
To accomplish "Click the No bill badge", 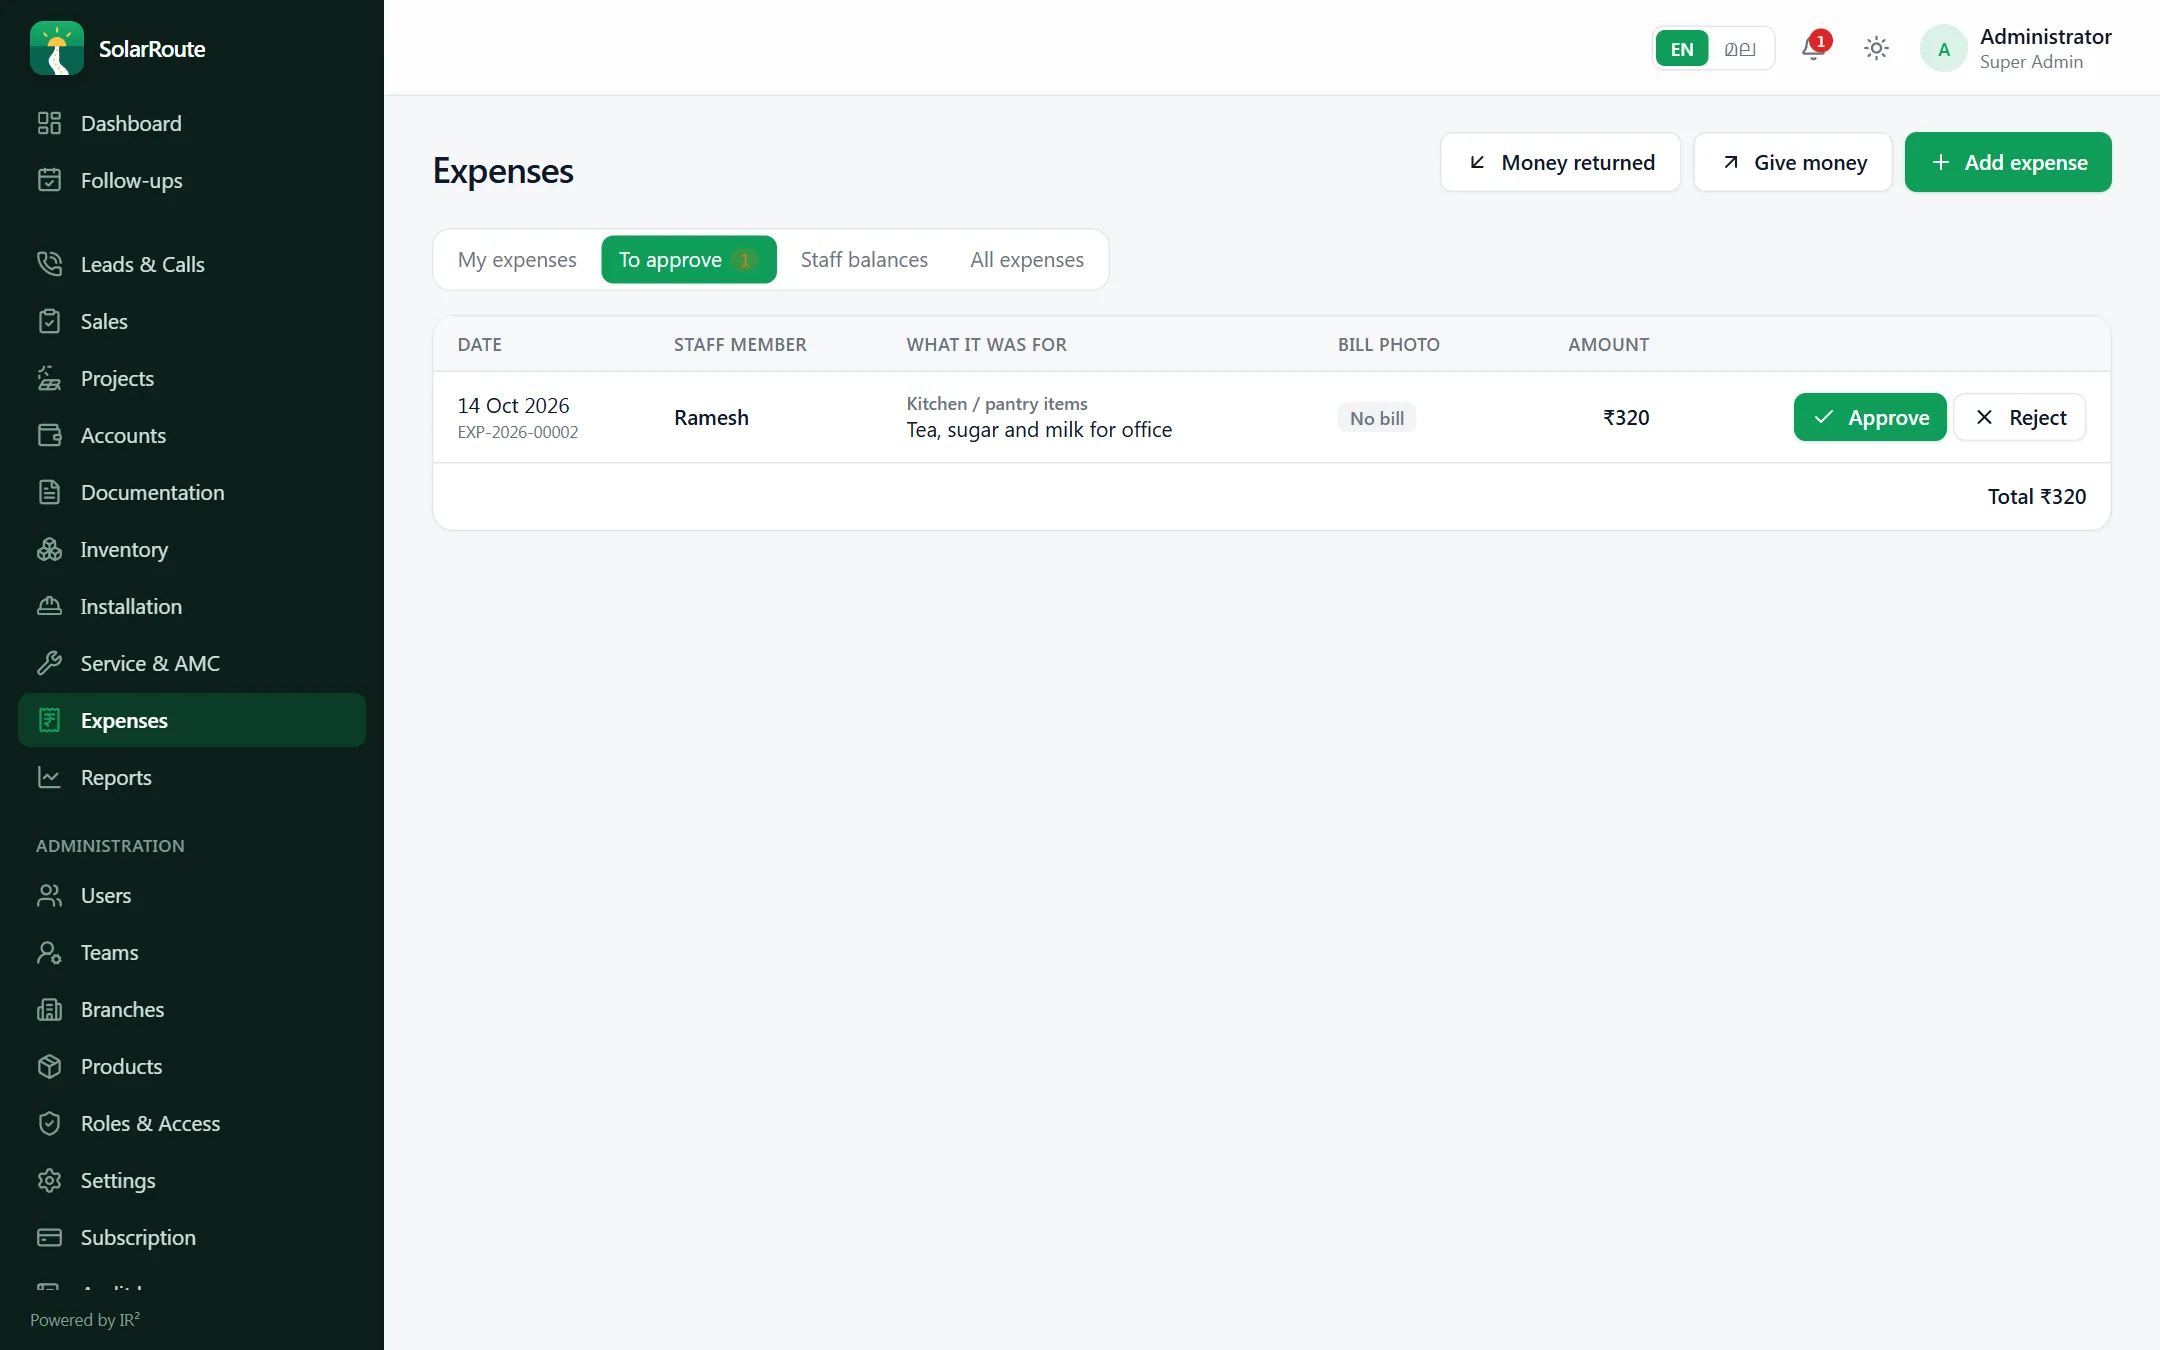I will coord(1376,418).
